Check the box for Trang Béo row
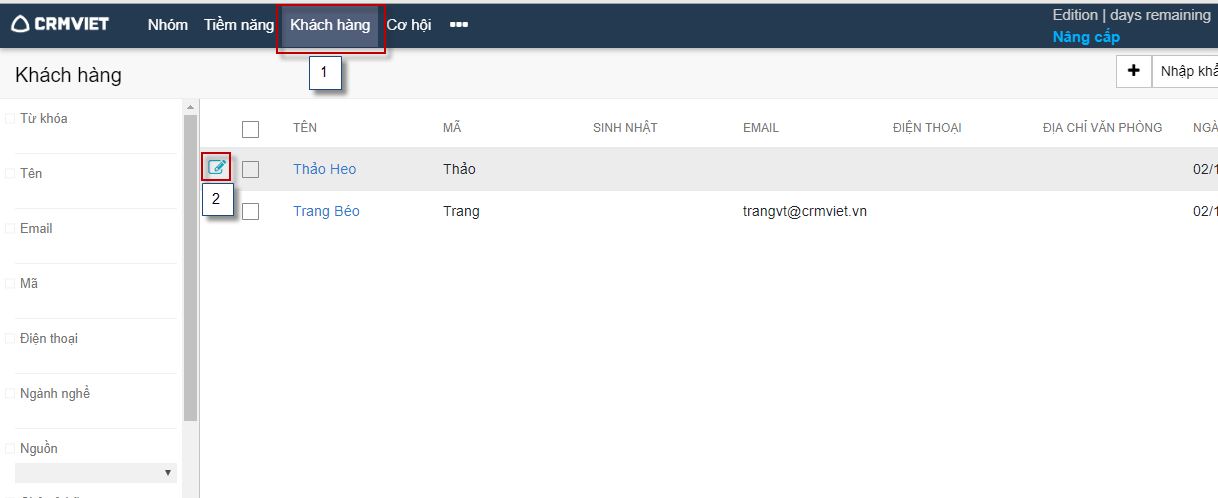1218x498 pixels. click(x=250, y=212)
